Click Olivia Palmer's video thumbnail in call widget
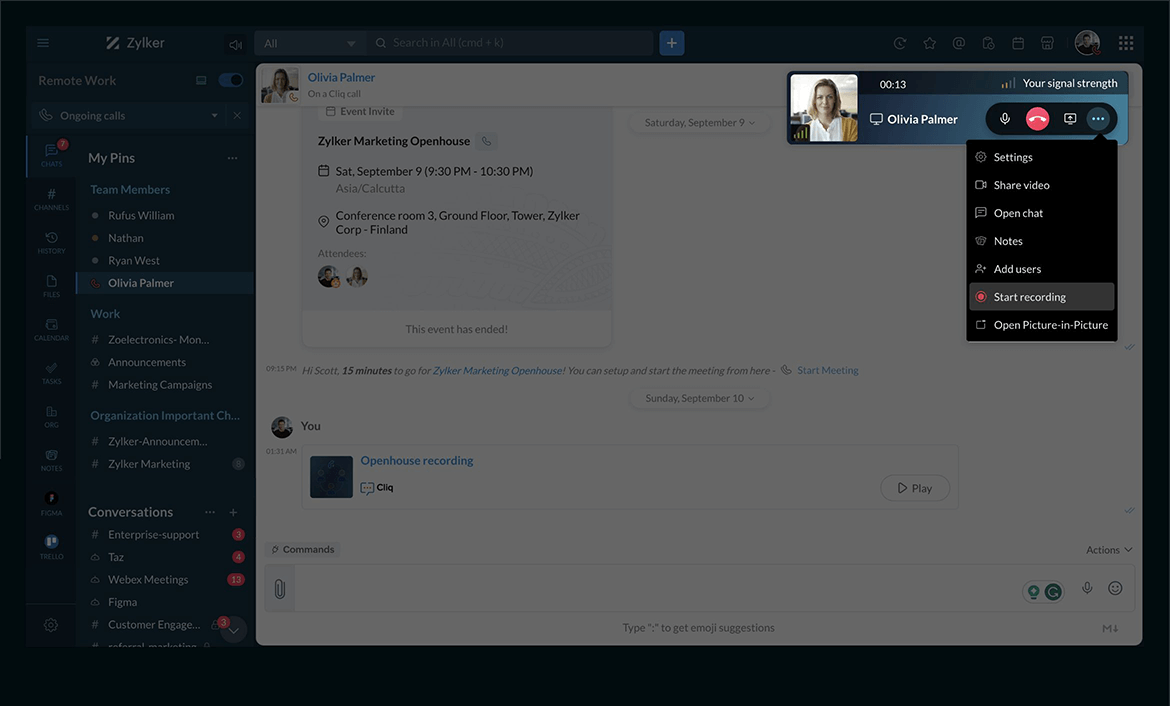The width and height of the screenshot is (1170, 706). (x=824, y=108)
